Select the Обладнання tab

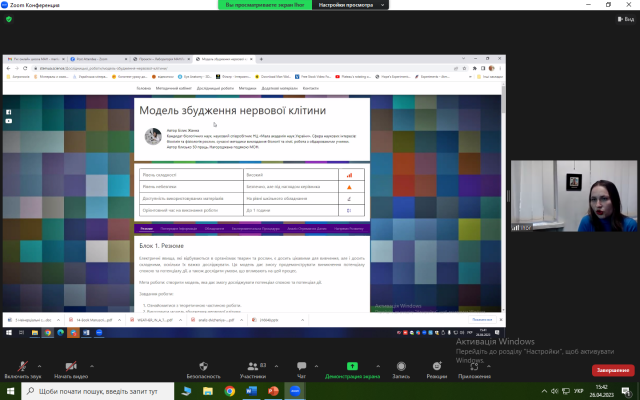pos(214,229)
